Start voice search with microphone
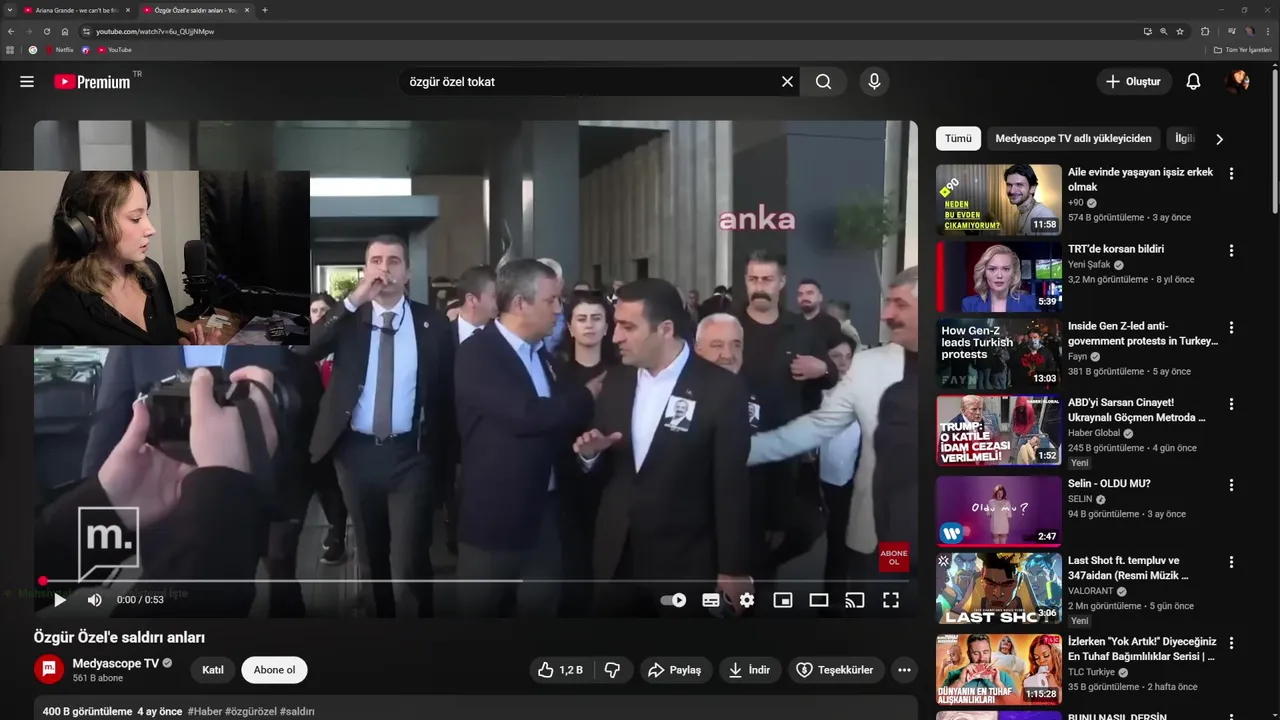This screenshot has height=720, width=1280. [874, 82]
